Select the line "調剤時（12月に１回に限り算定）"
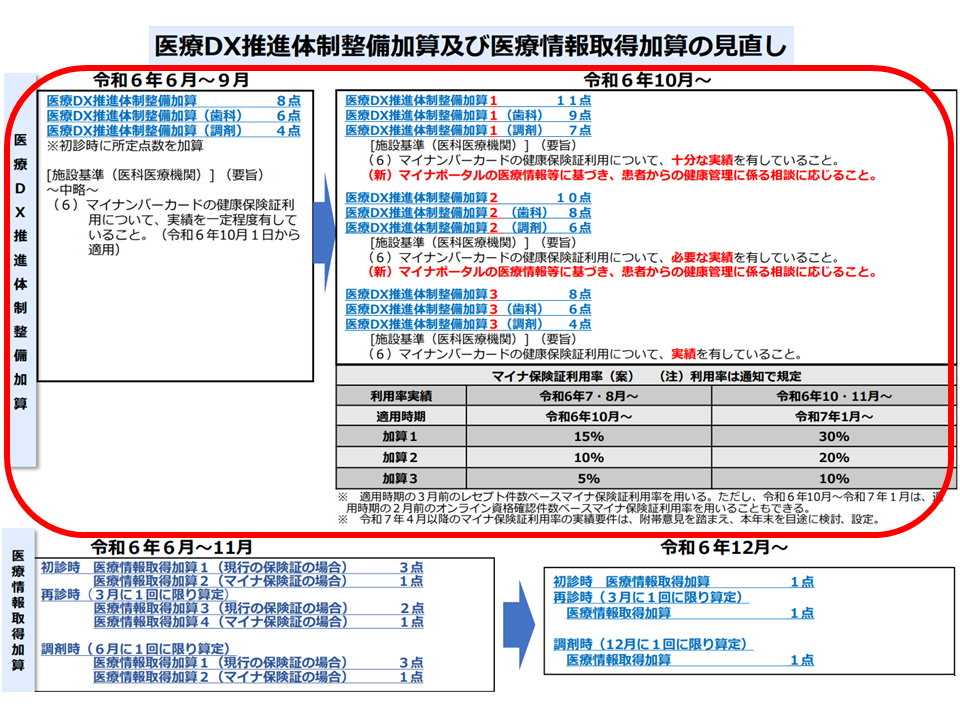The height and width of the screenshot is (720, 960). tap(653, 644)
